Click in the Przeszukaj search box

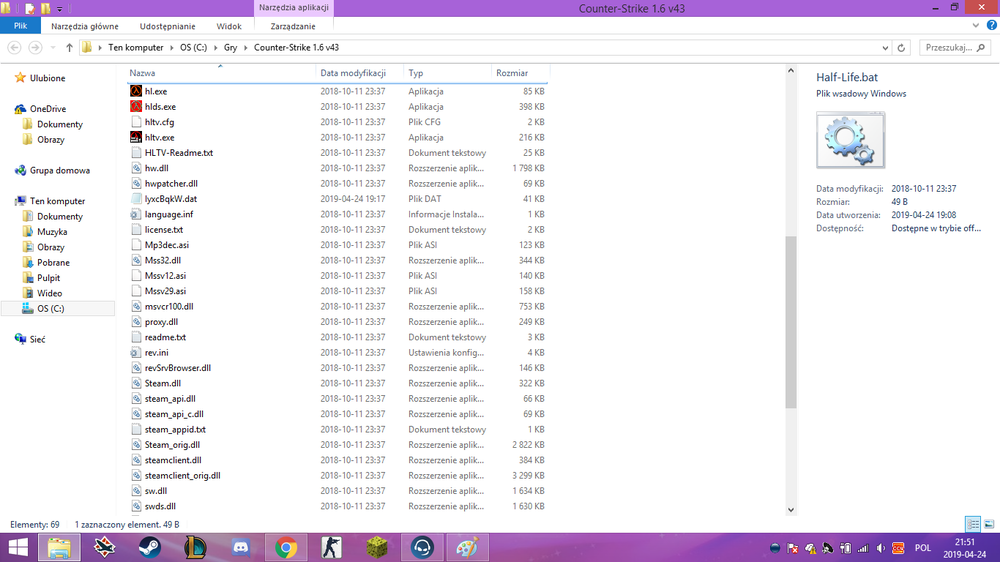955,48
